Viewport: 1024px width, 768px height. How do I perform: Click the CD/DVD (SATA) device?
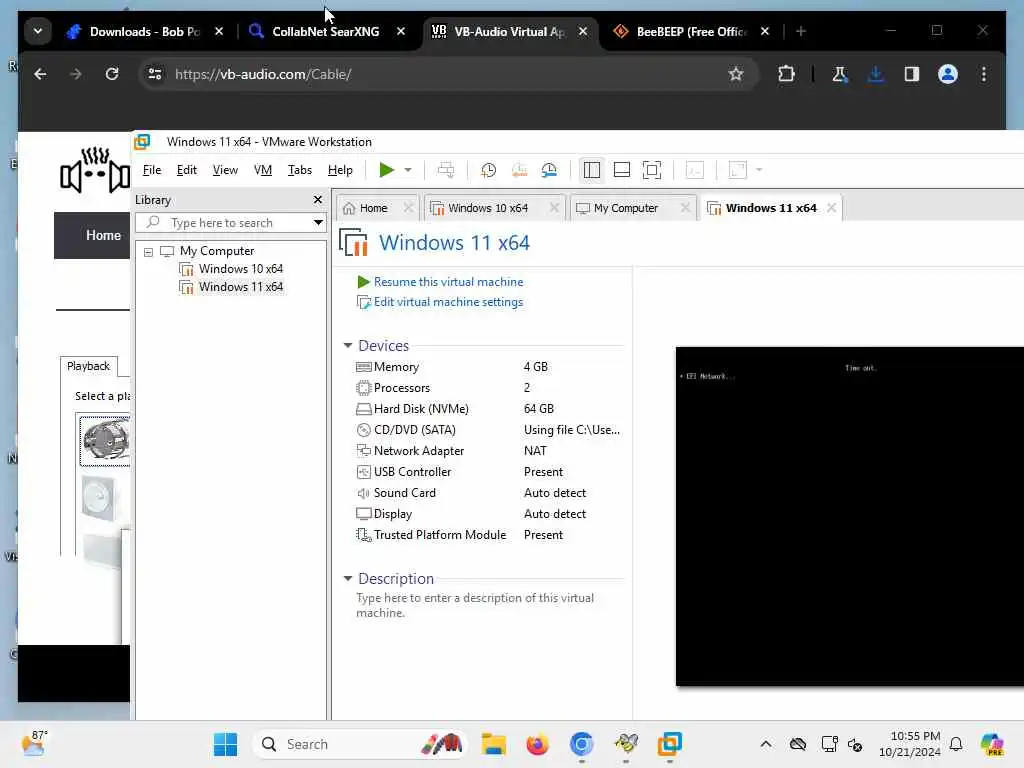tap(488, 430)
